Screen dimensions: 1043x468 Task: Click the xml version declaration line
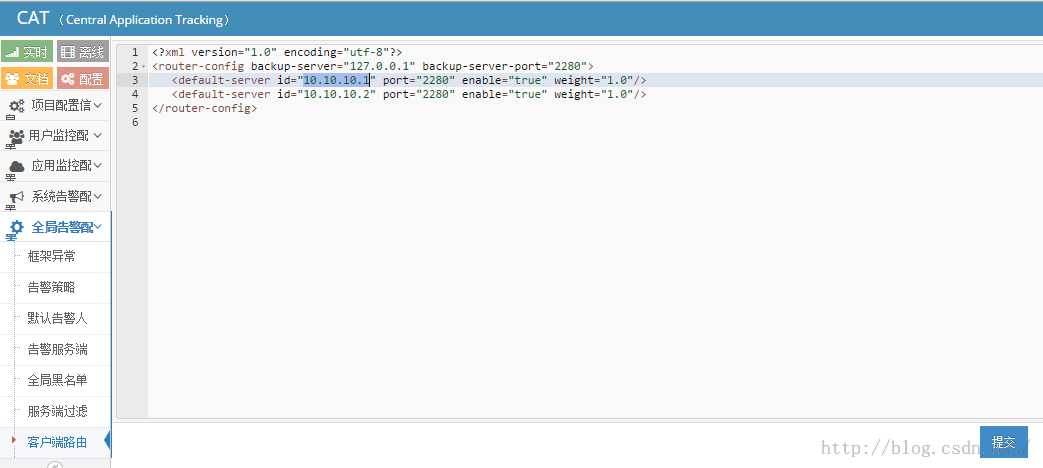point(277,52)
